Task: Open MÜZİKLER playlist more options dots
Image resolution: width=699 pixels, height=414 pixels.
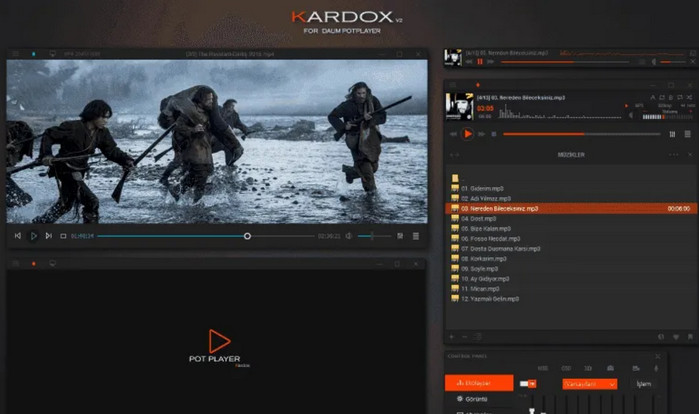Action: pos(673,155)
